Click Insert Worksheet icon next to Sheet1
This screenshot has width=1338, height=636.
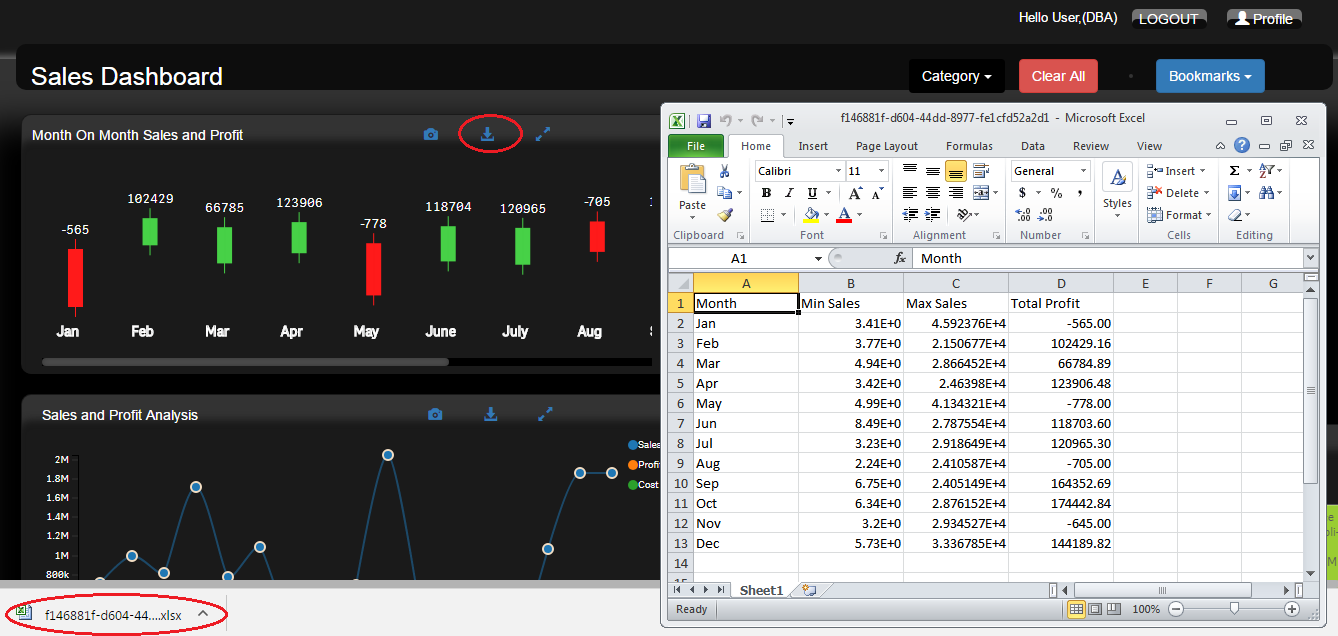pos(808,590)
